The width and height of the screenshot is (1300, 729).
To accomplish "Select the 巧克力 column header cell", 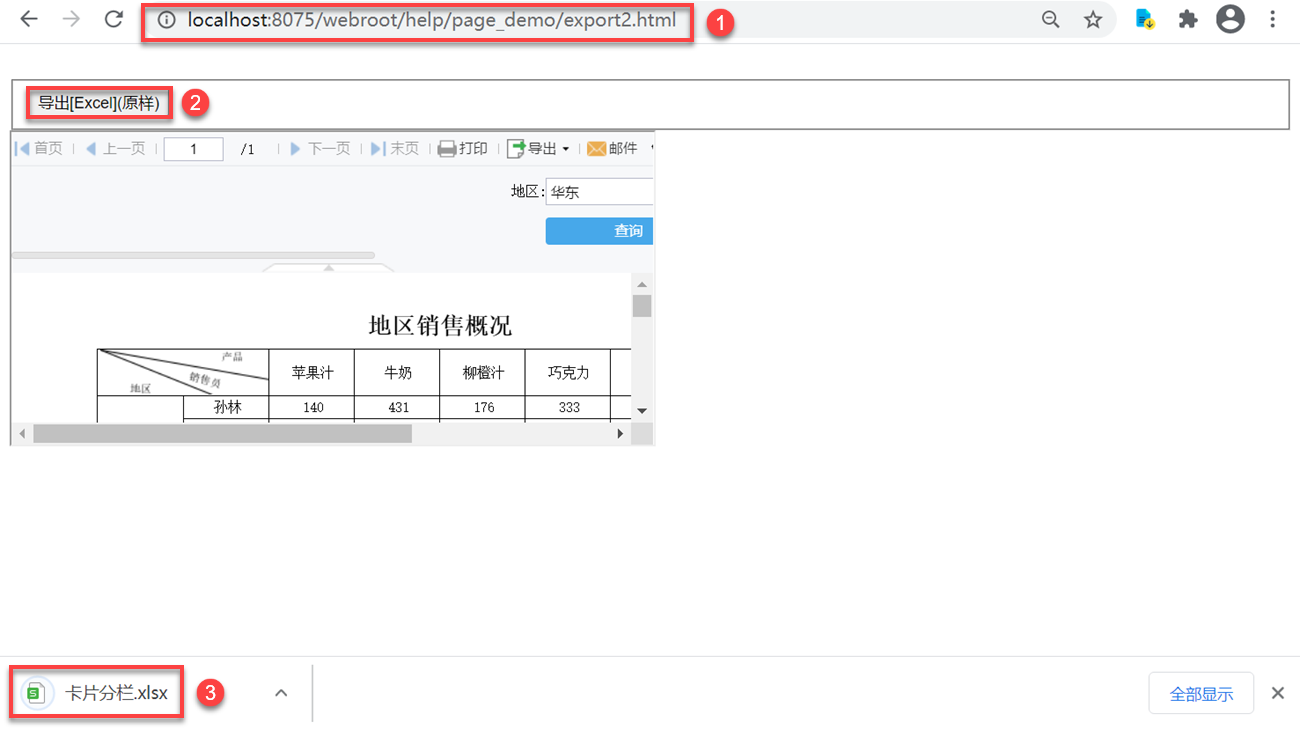I will [x=568, y=373].
